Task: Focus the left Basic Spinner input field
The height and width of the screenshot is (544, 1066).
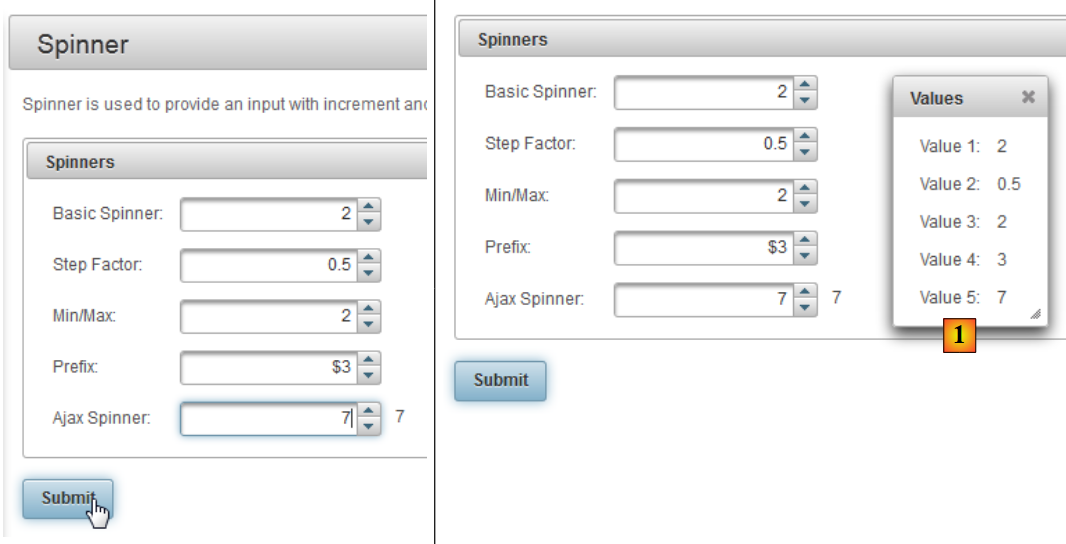Action: coord(265,214)
